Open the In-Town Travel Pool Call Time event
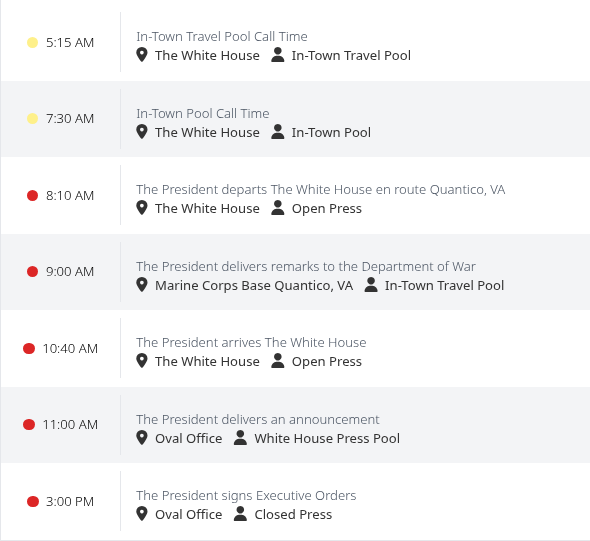Image resolution: width=590 pixels, height=541 pixels. pos(222,36)
